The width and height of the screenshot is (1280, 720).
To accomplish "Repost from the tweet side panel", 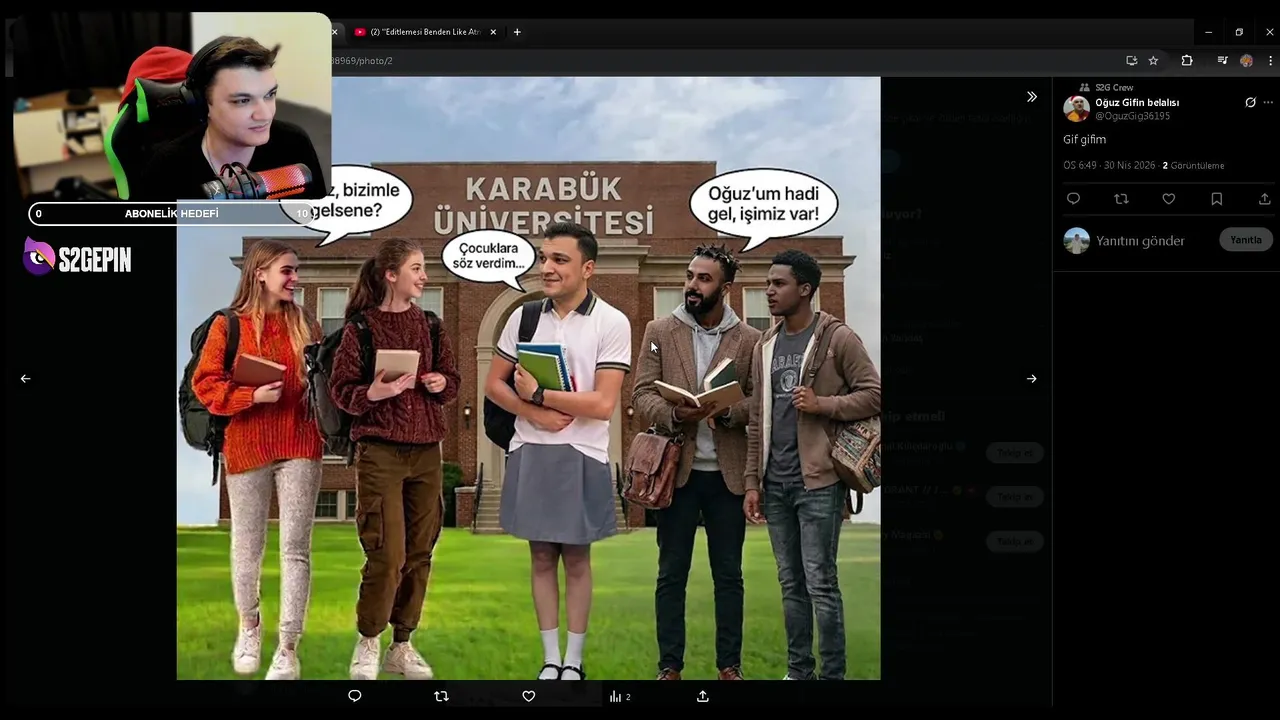I will click(x=1121, y=199).
